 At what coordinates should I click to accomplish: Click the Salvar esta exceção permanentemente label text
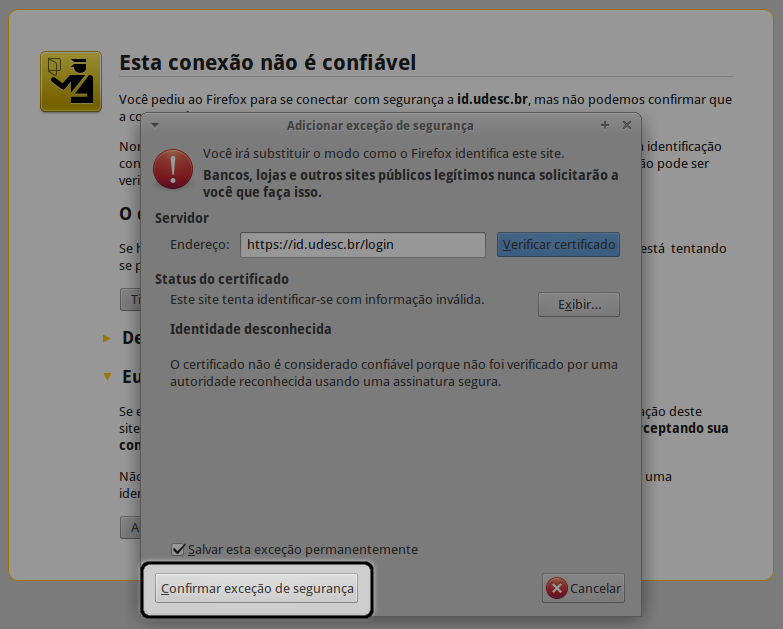[x=302, y=549]
